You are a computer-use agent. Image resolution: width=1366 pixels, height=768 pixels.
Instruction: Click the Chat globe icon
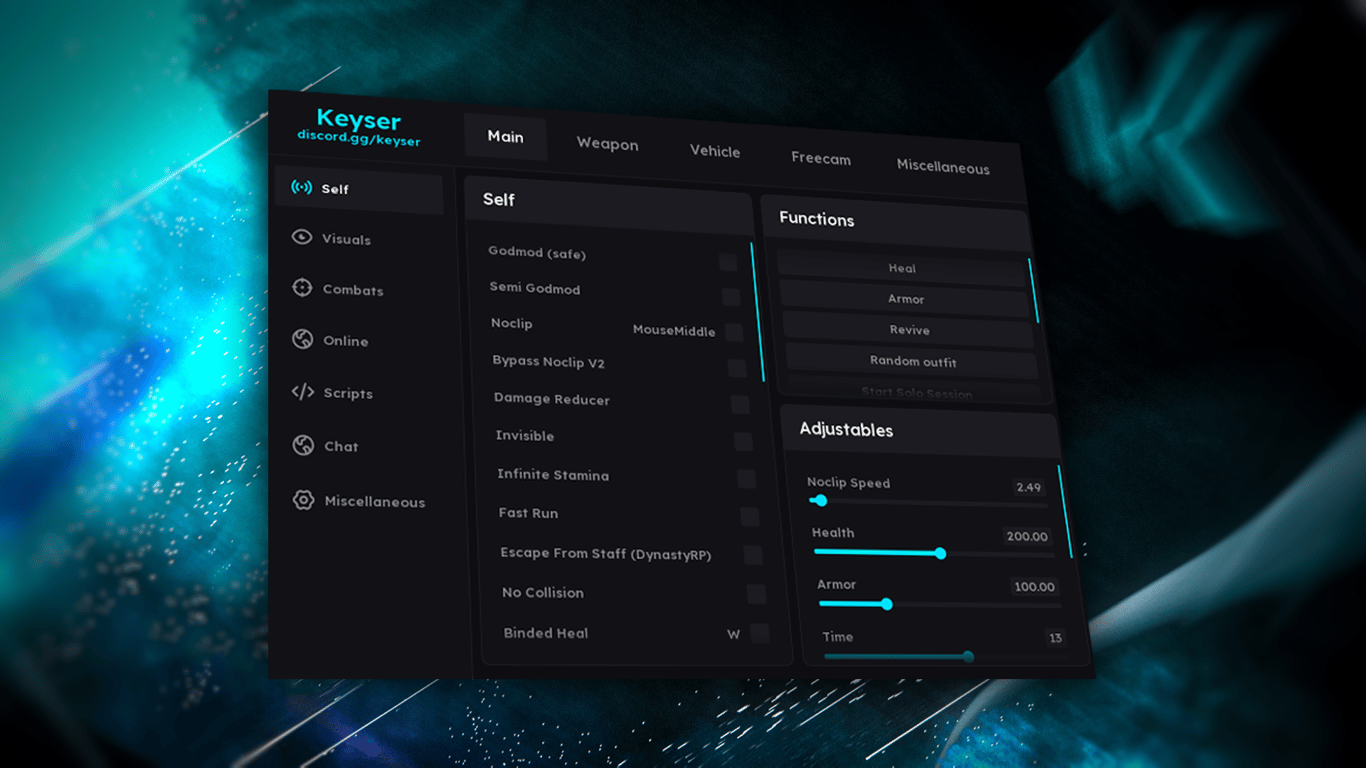303,445
